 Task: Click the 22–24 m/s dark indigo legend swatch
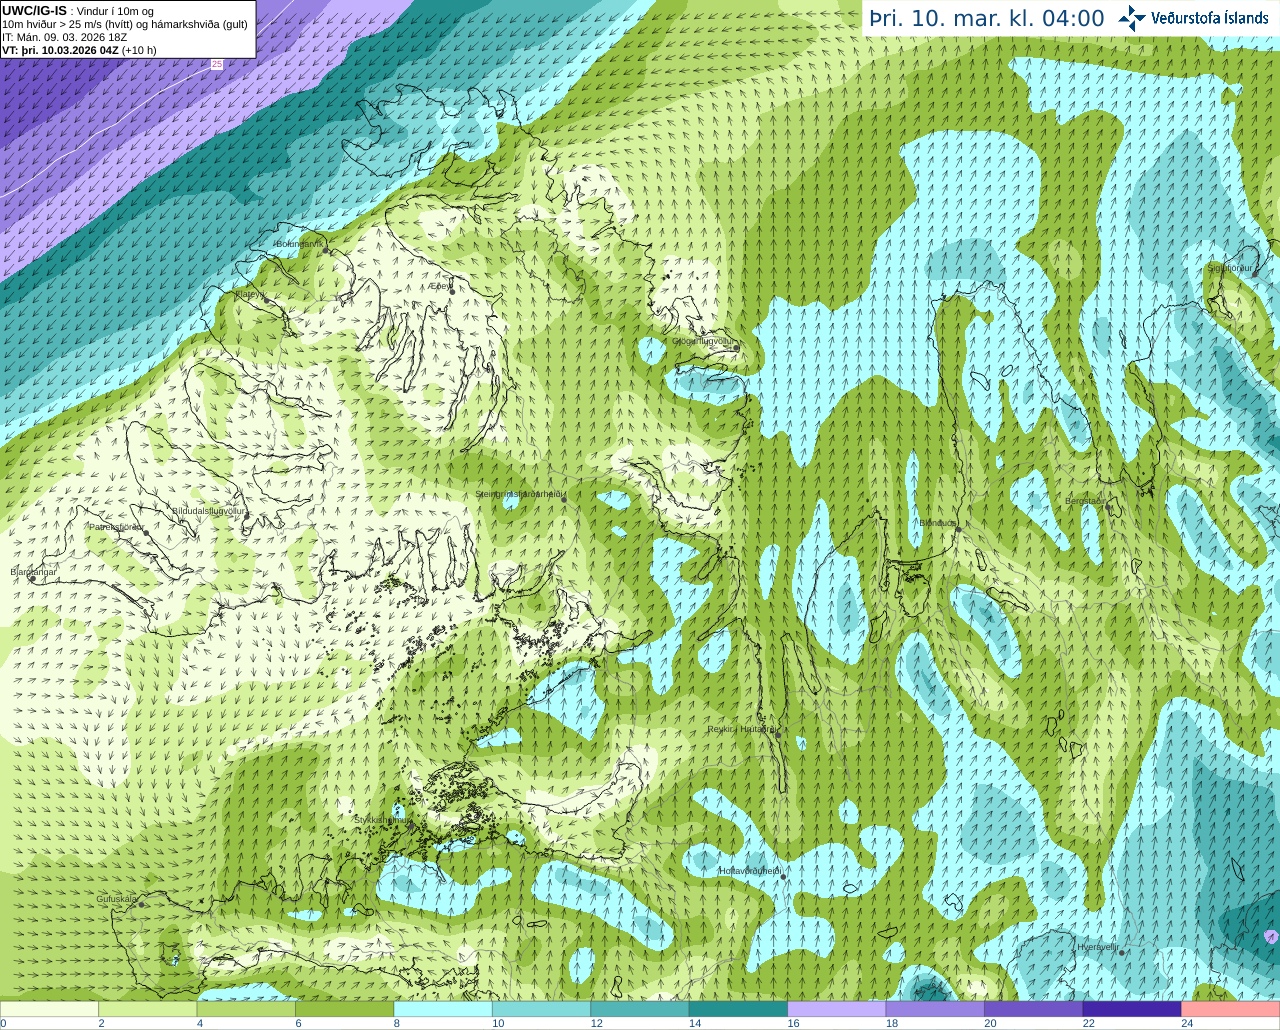1132,1008
